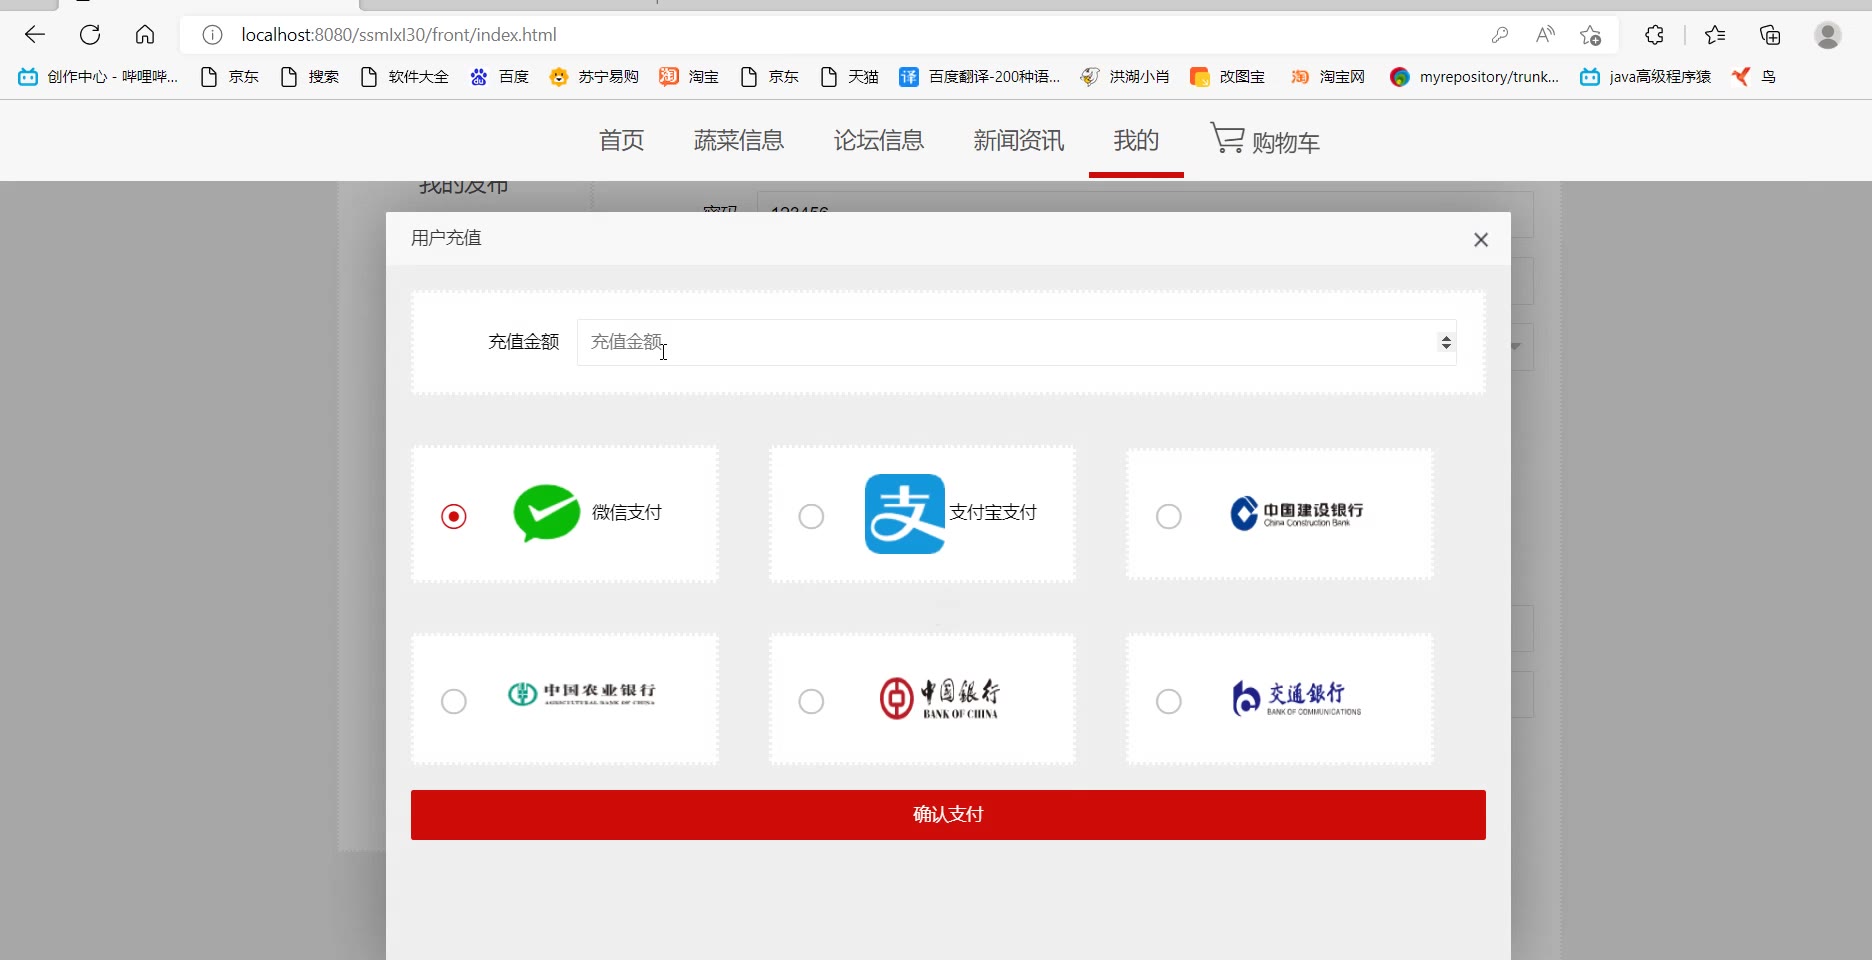Open the 软件大全 bookmark
The image size is (1872, 960).
click(404, 77)
